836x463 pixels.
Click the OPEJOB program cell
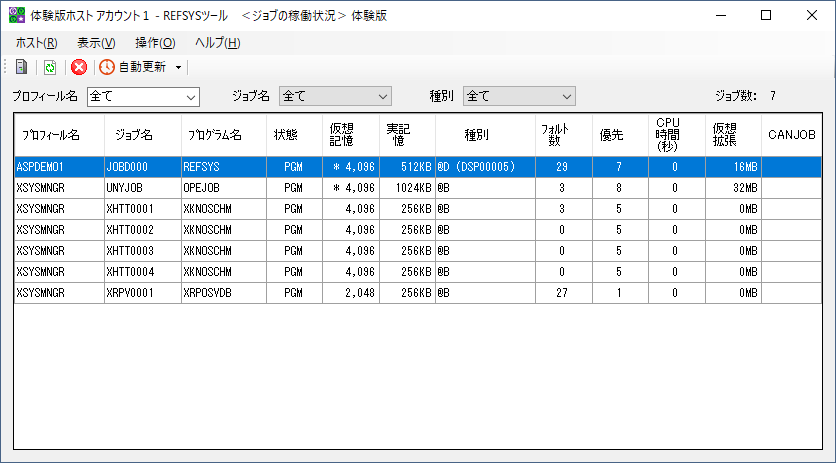coord(224,188)
